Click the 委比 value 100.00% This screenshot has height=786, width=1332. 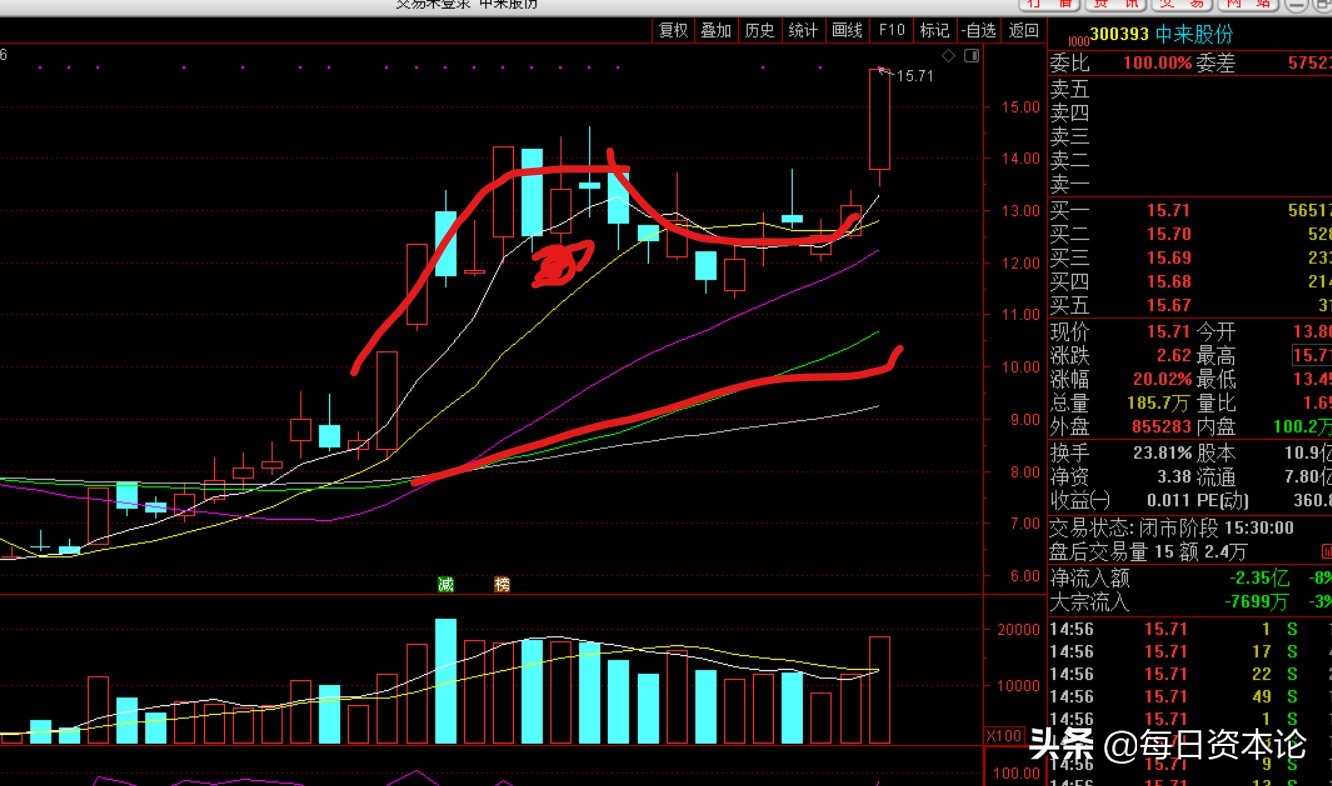pyautogui.click(x=1157, y=63)
